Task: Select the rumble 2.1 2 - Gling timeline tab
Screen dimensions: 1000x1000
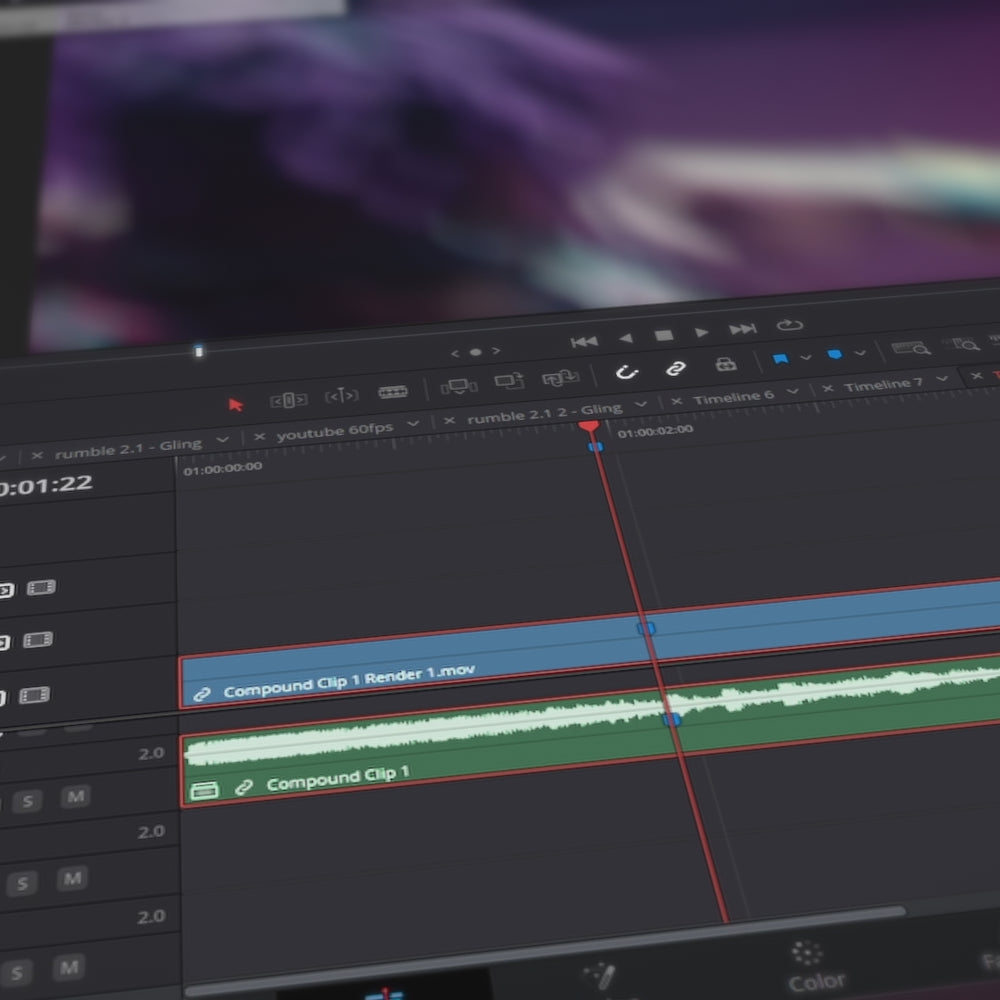Action: point(545,413)
